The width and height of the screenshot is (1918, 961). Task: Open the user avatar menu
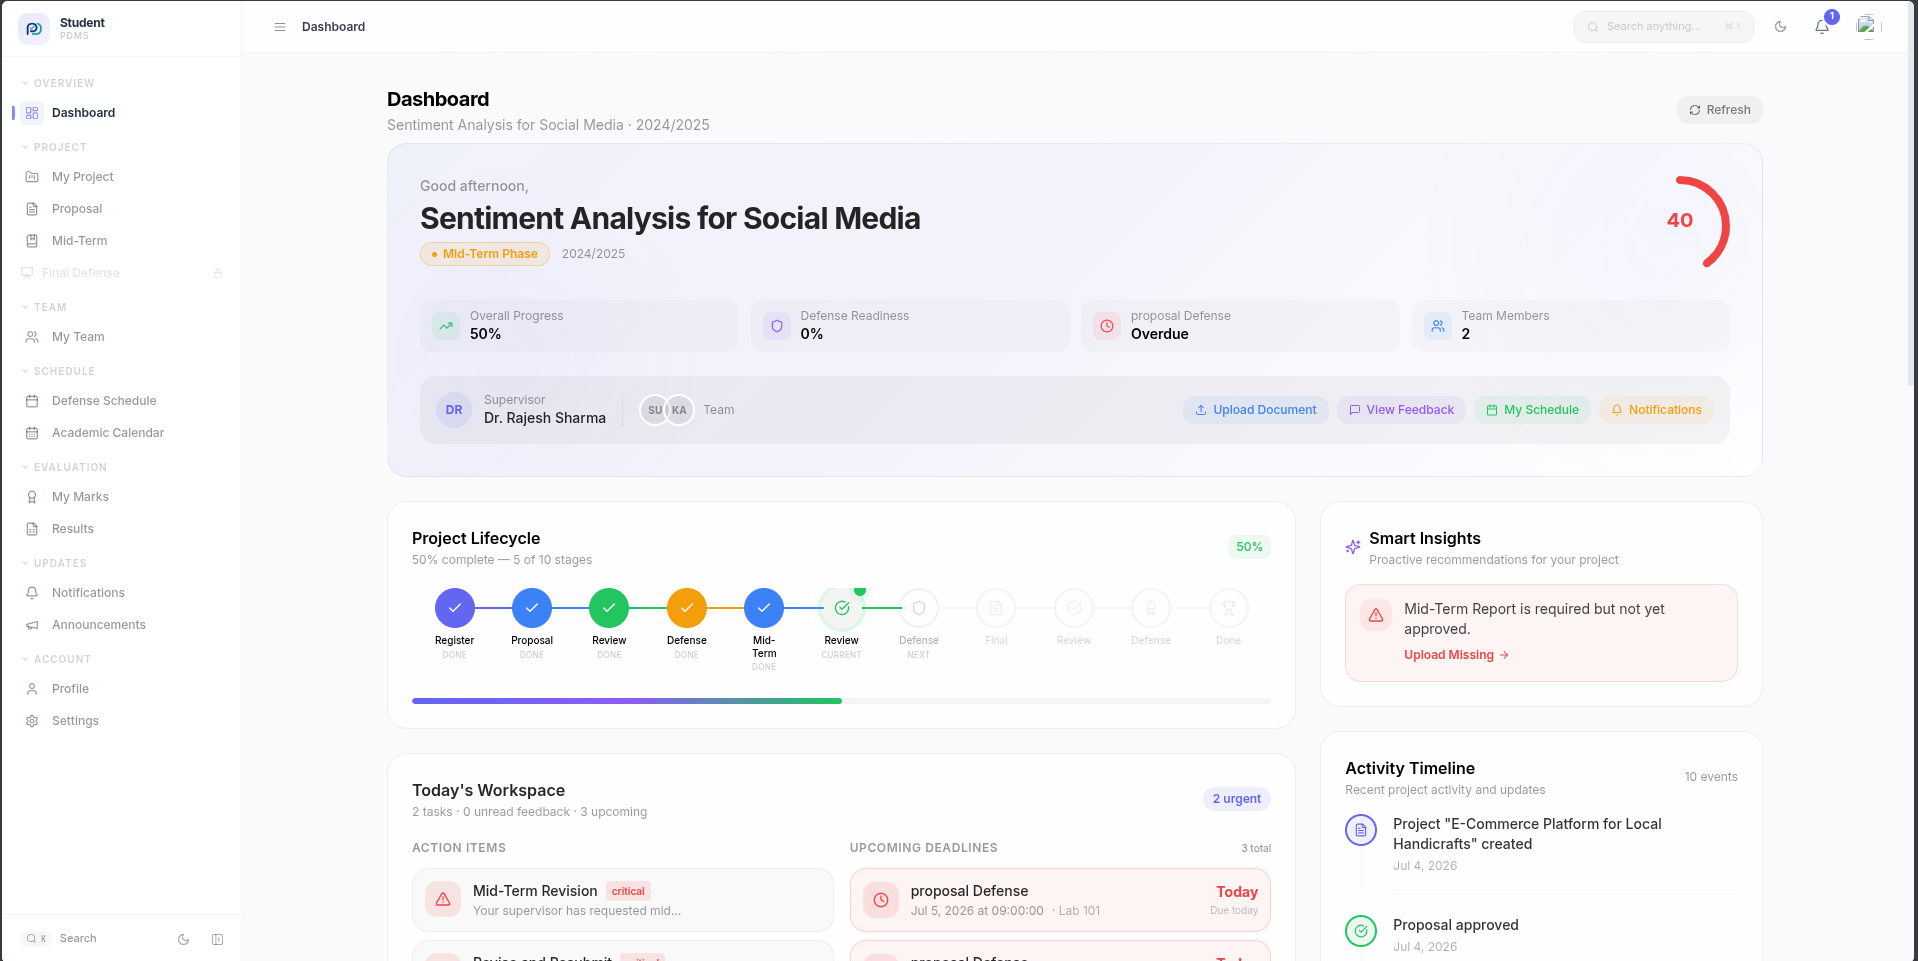pos(1867,27)
